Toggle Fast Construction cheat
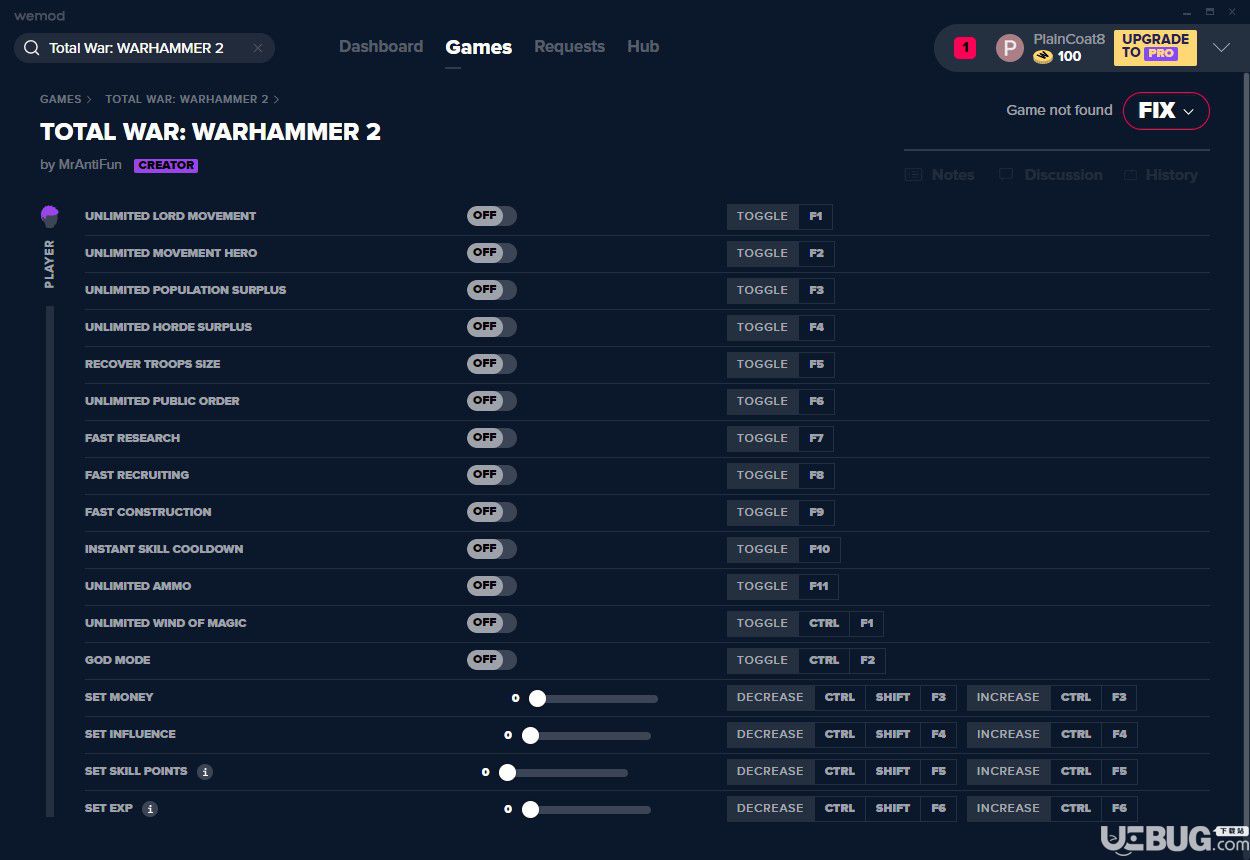This screenshot has width=1250, height=860. [x=492, y=512]
